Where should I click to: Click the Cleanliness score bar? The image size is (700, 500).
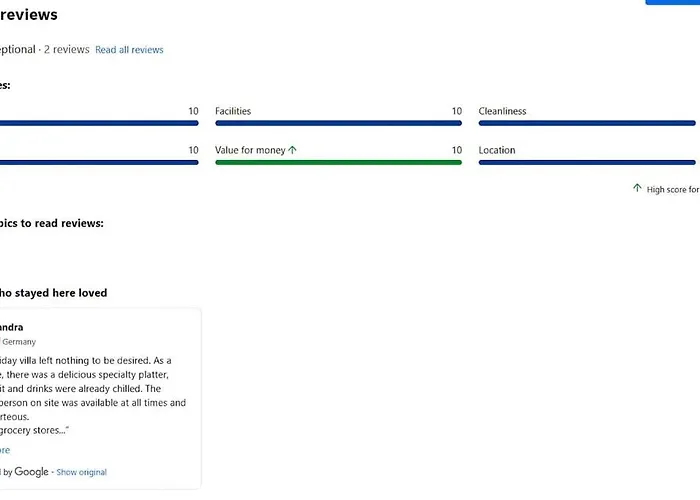588,123
